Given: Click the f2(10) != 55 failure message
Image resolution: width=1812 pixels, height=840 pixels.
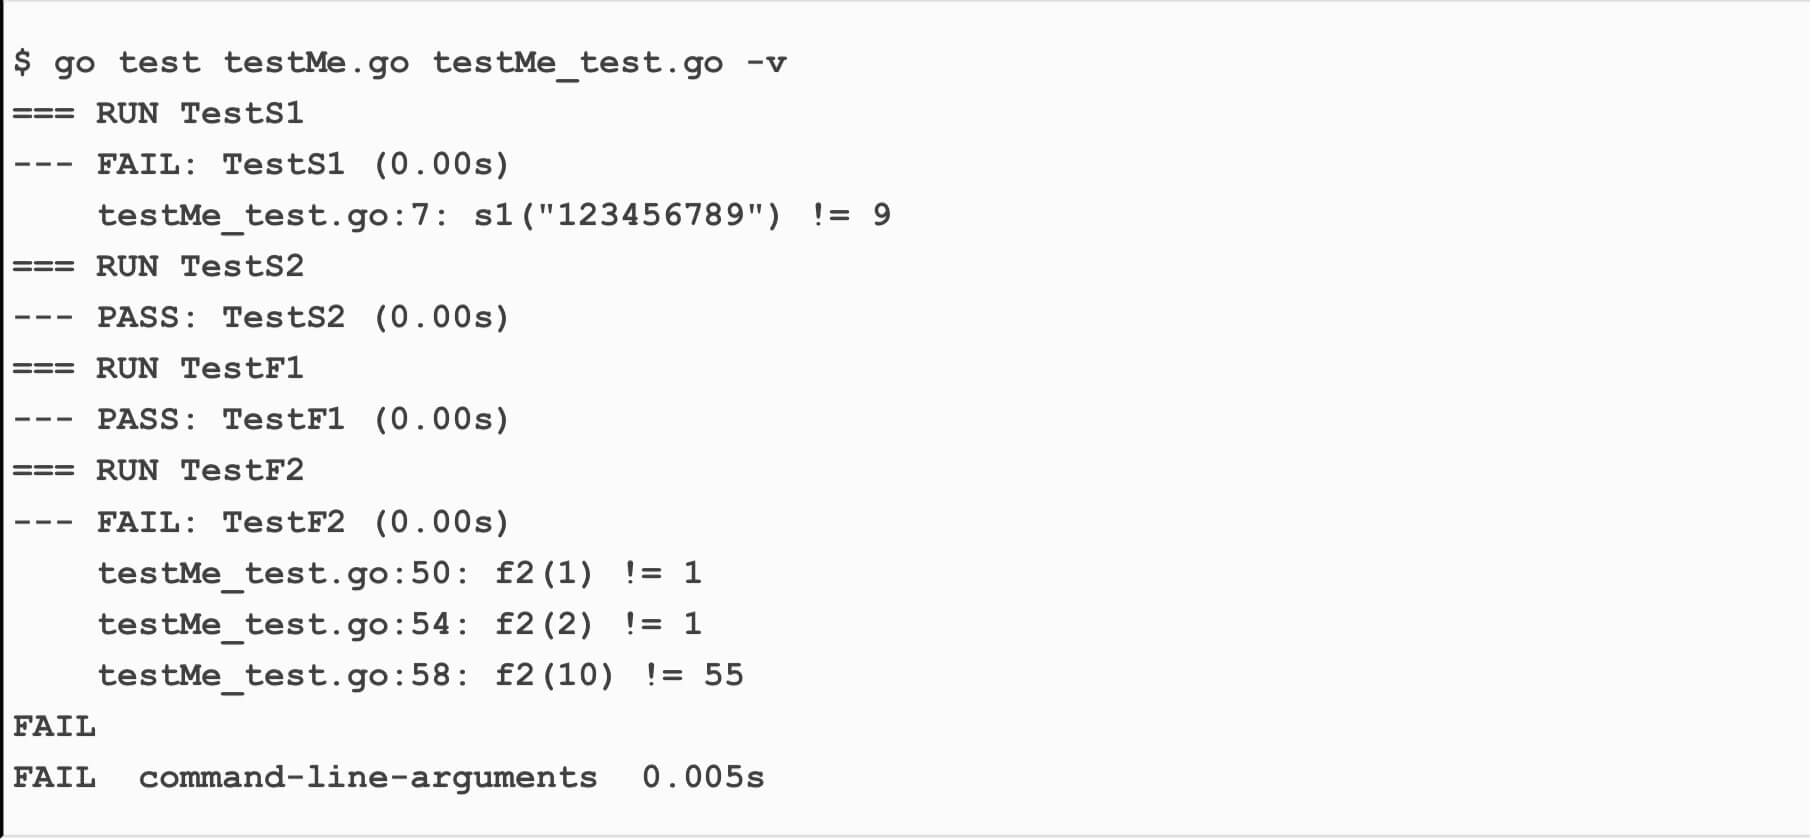Looking at the screenshot, I should pos(619,676).
